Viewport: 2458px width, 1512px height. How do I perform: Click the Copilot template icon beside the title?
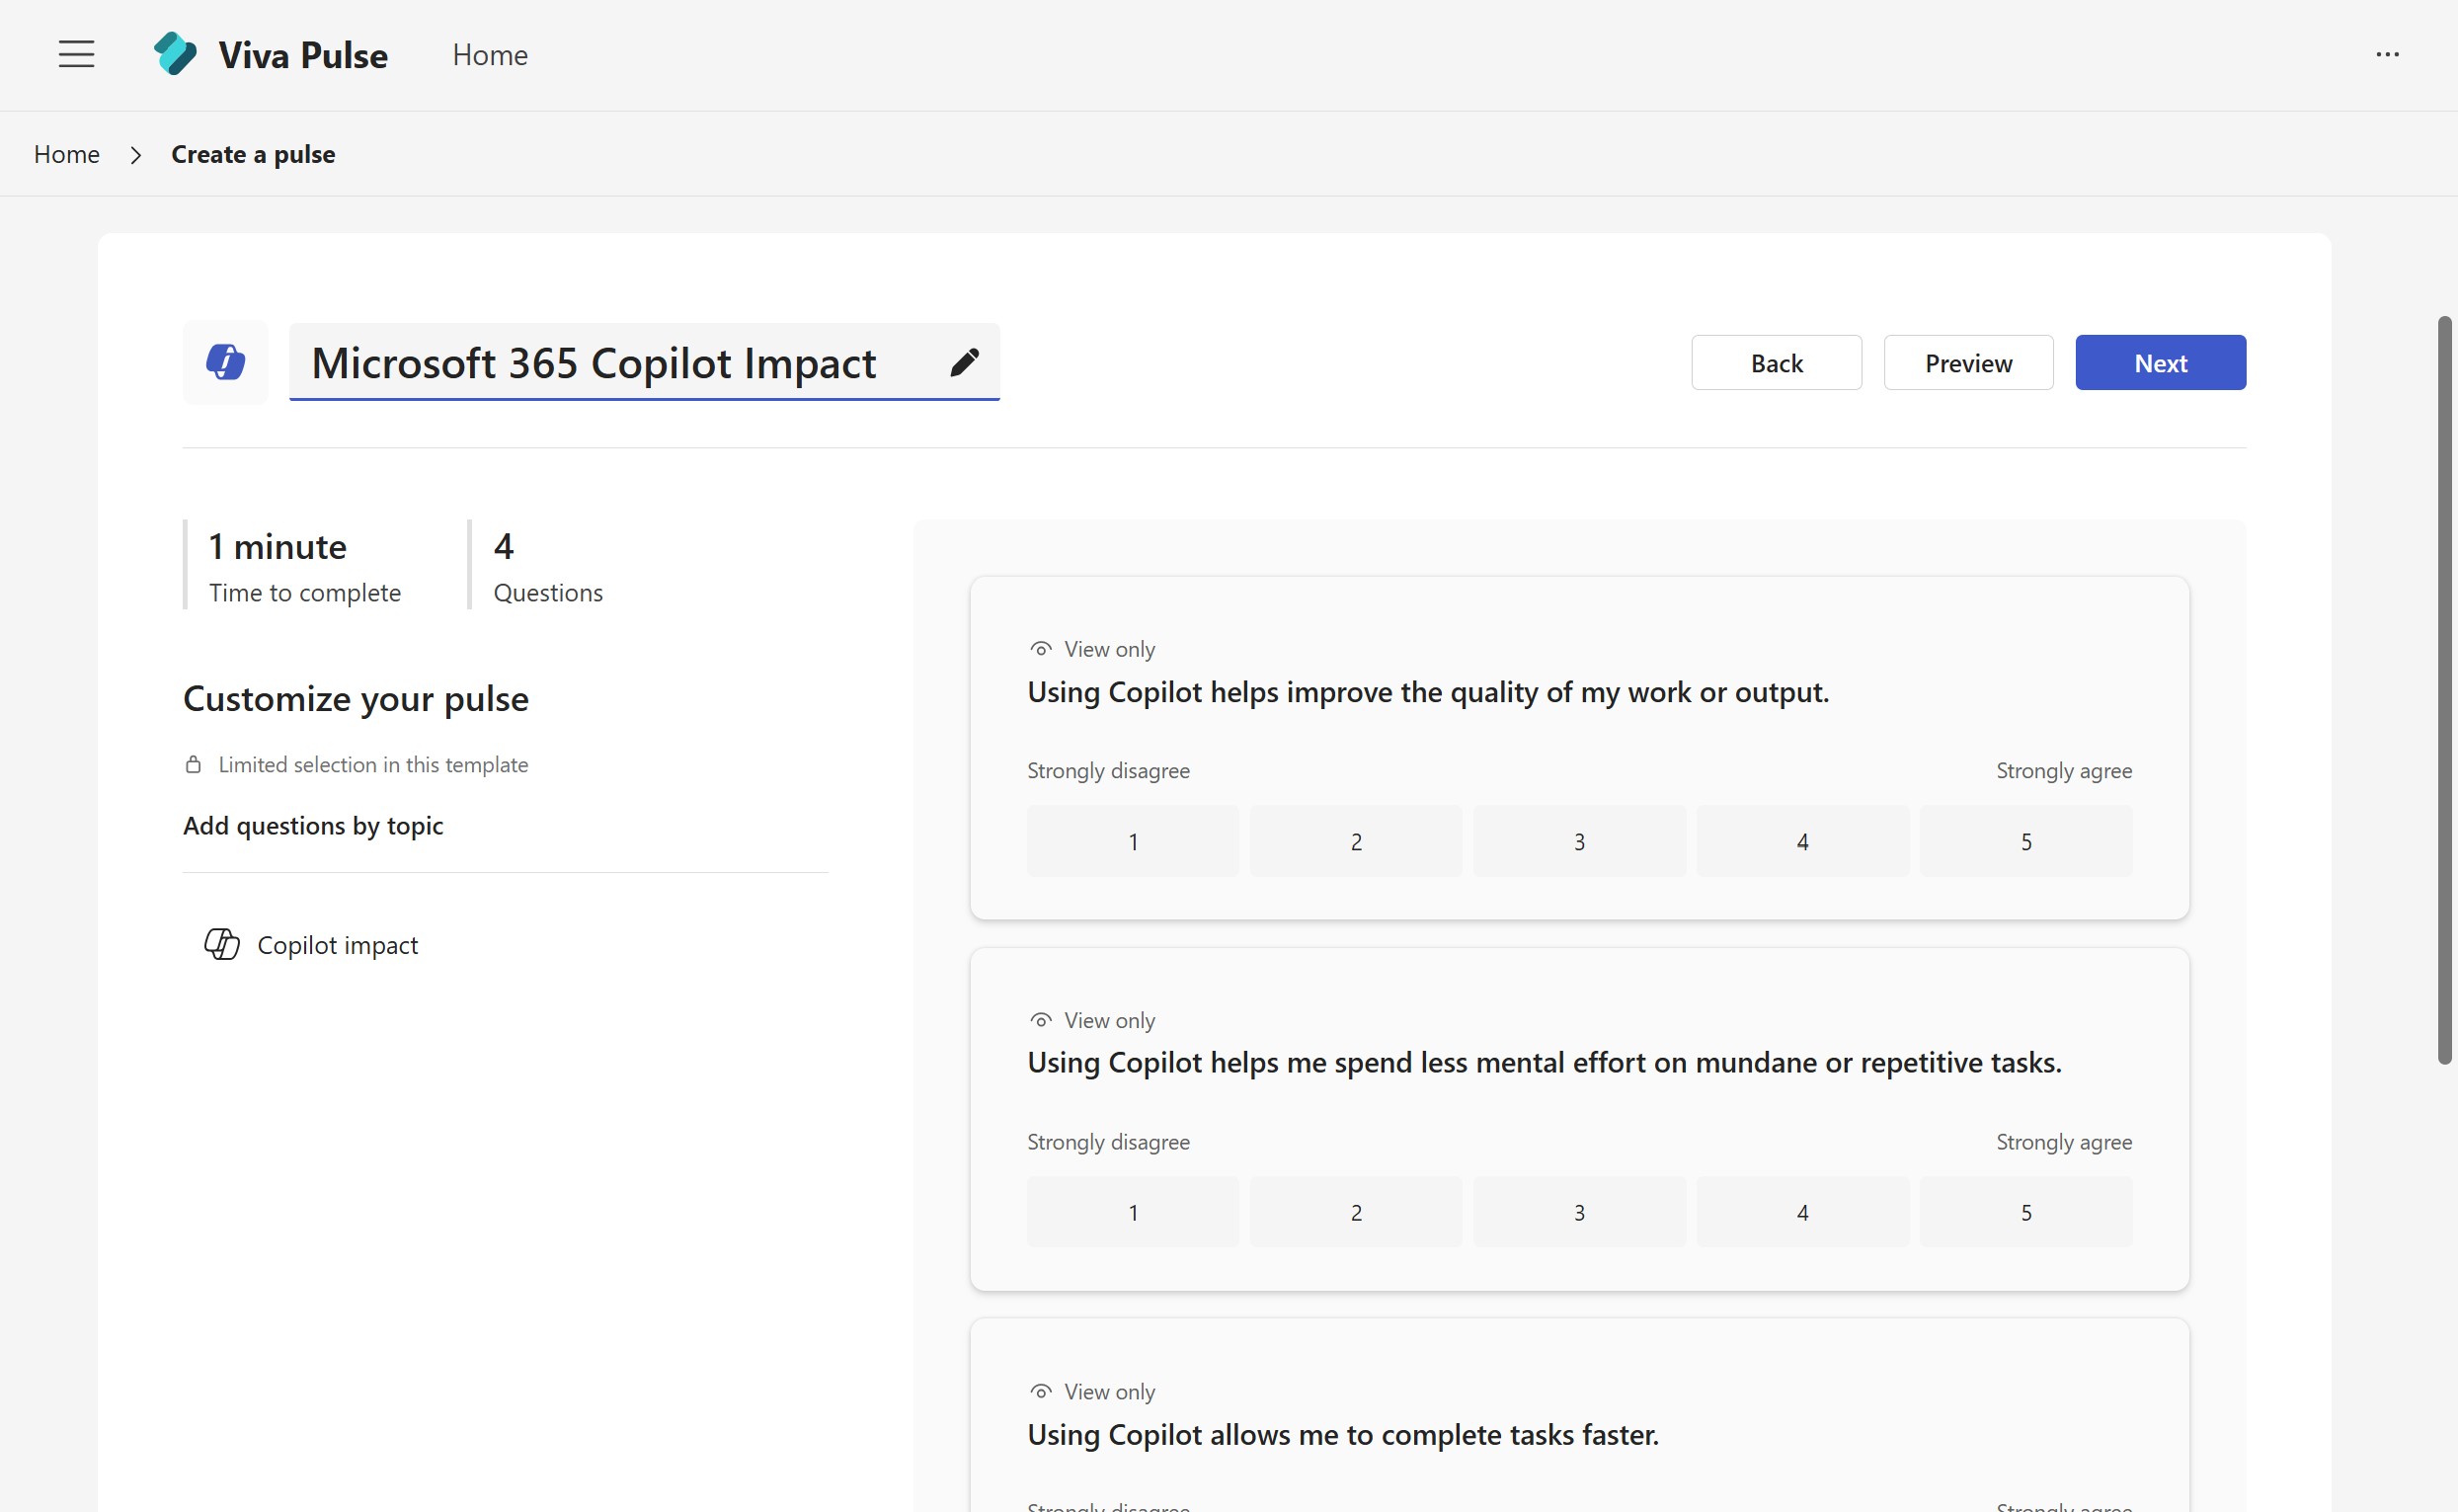click(224, 362)
